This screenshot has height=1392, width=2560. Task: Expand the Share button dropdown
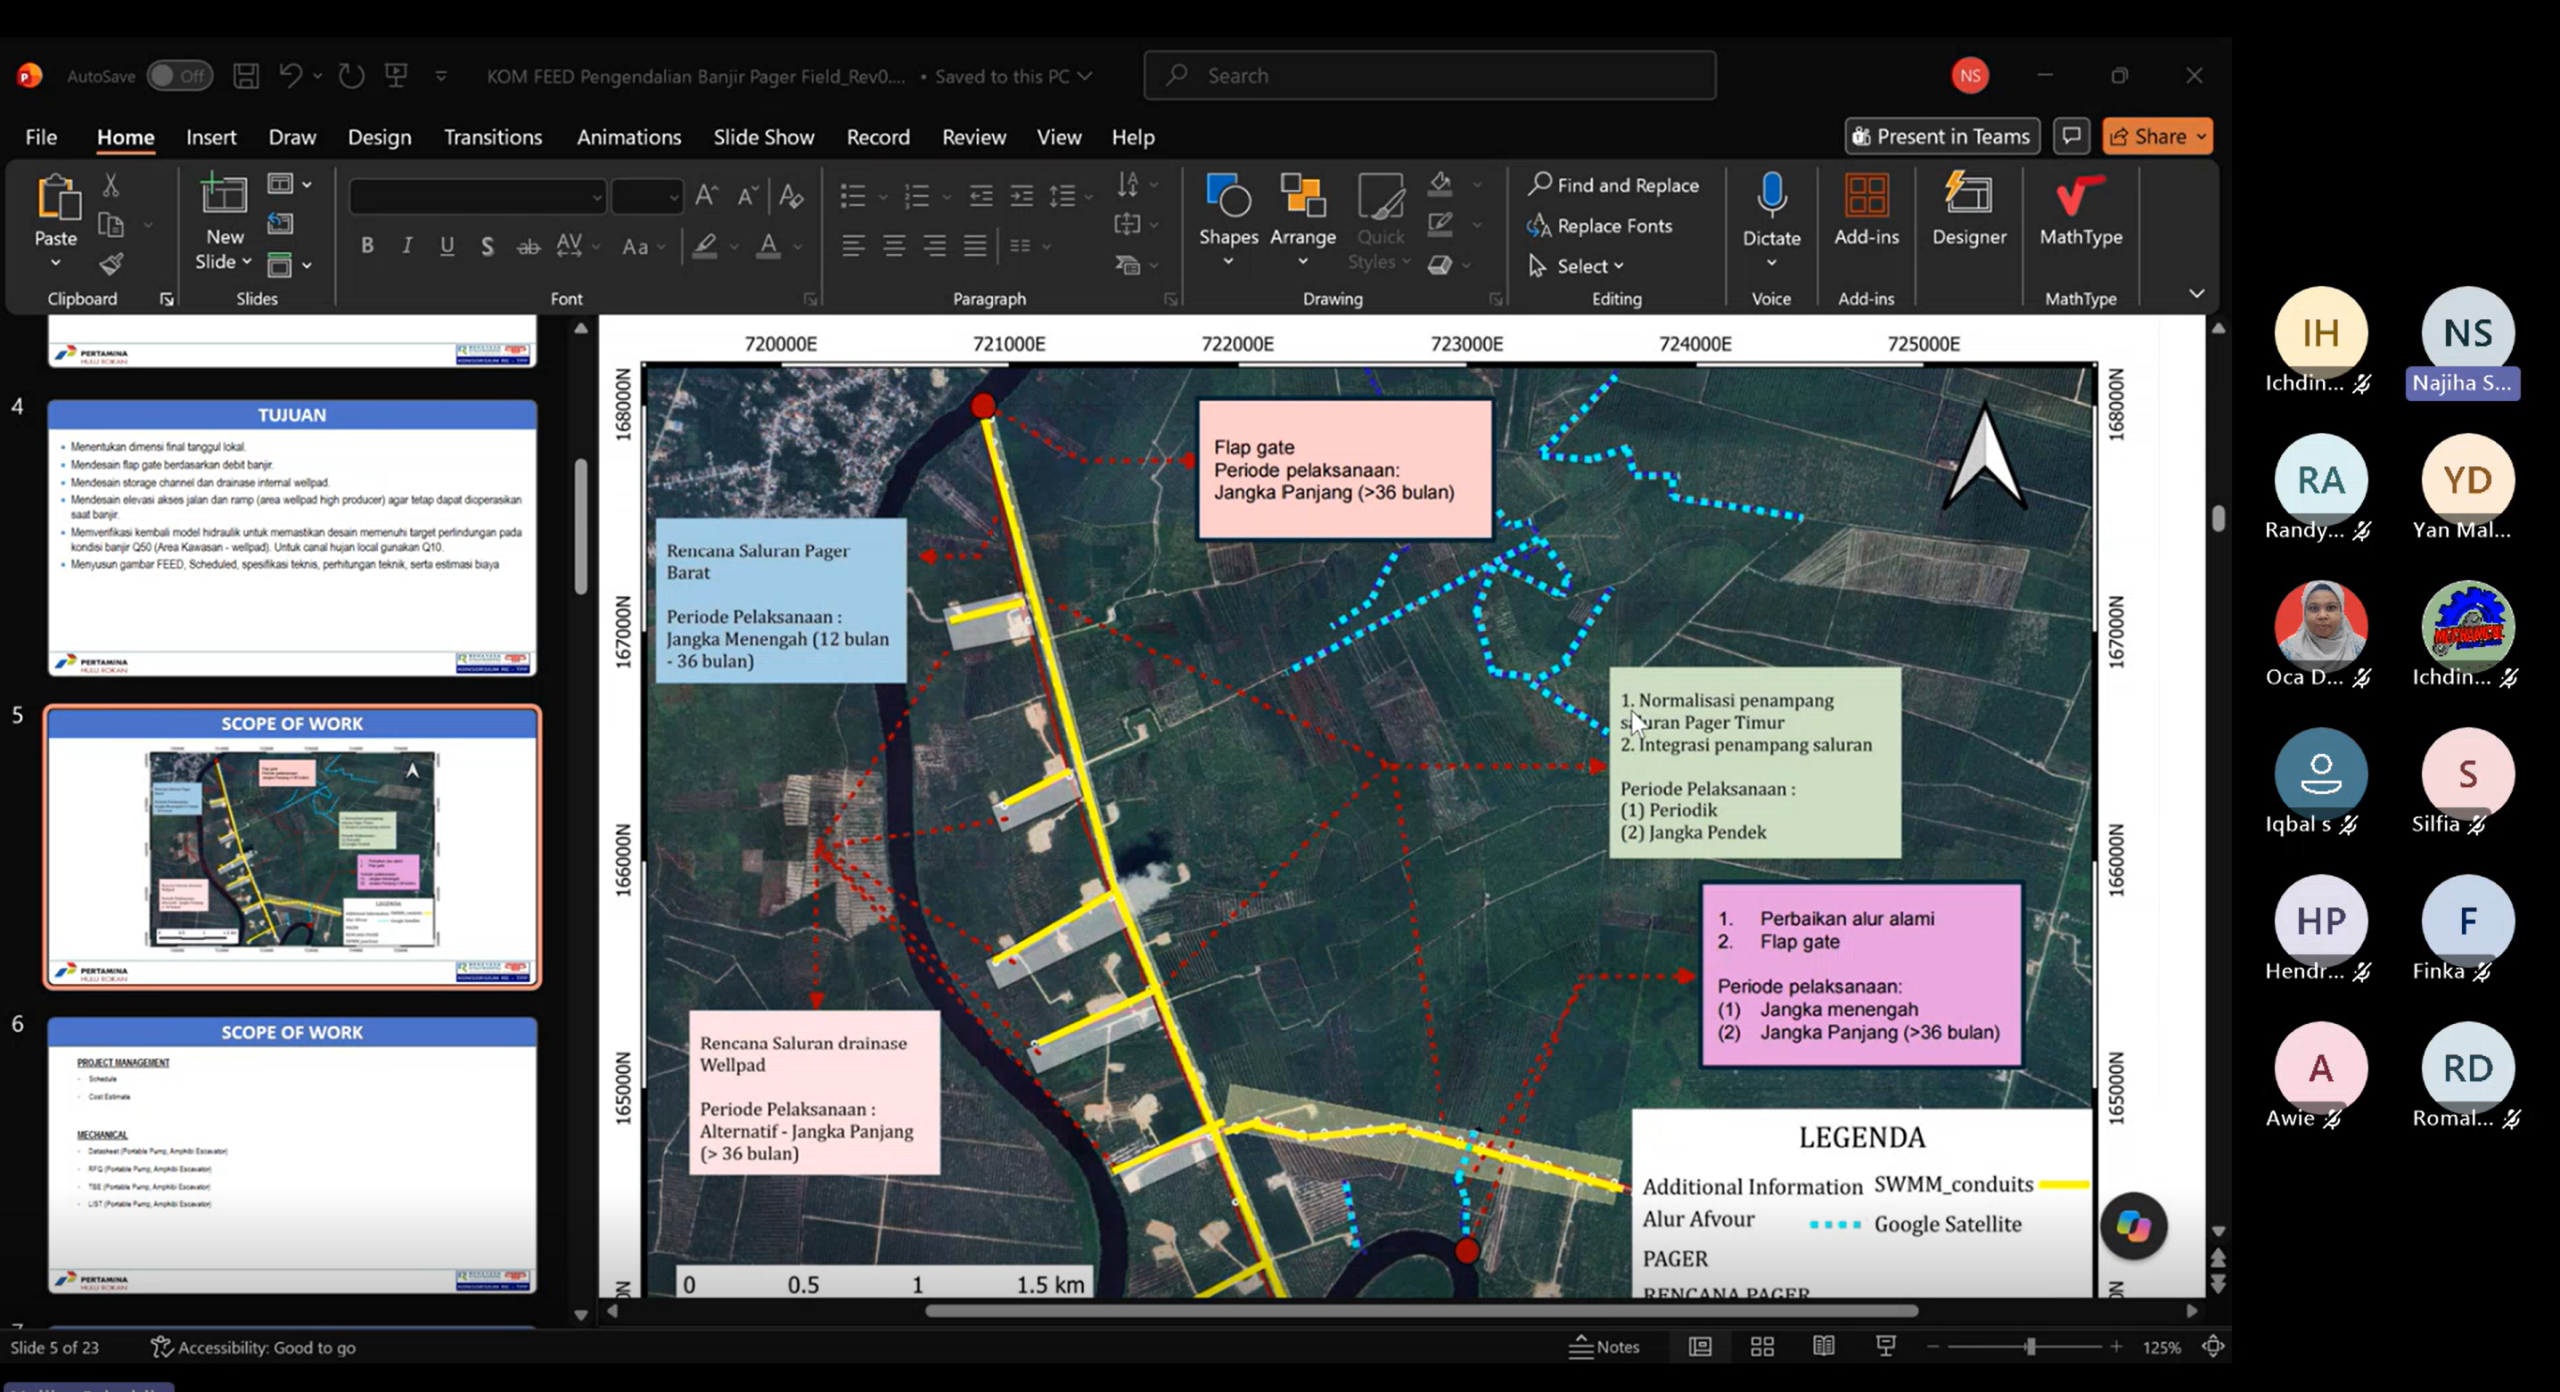click(2202, 137)
